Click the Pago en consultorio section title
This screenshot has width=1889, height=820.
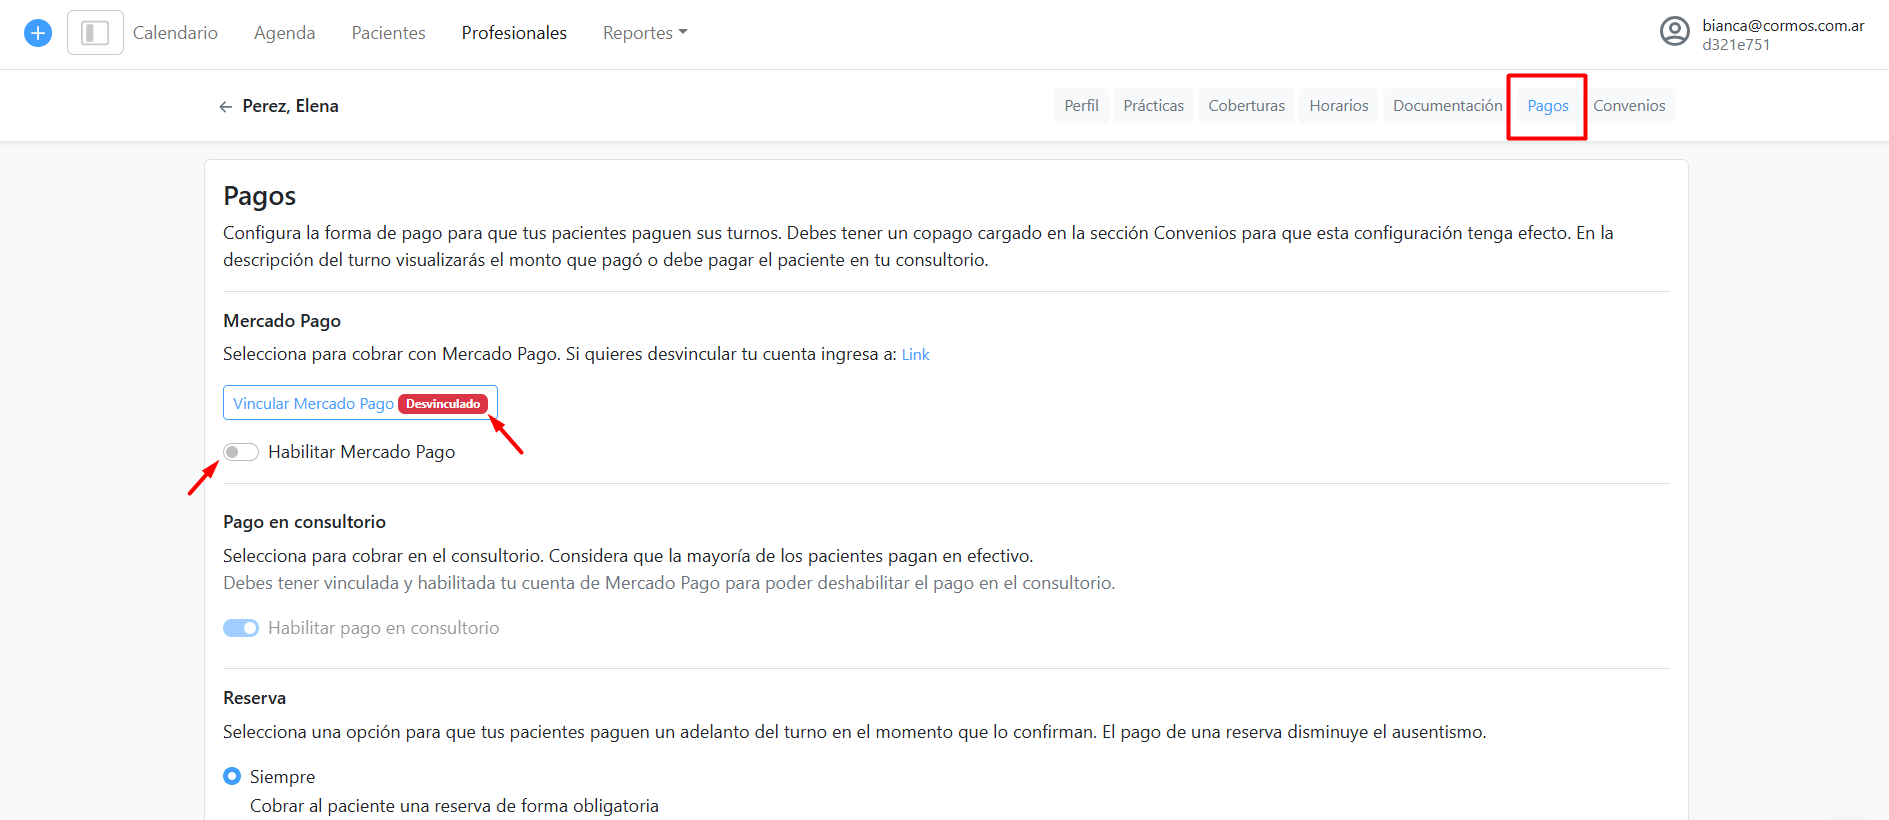click(304, 522)
